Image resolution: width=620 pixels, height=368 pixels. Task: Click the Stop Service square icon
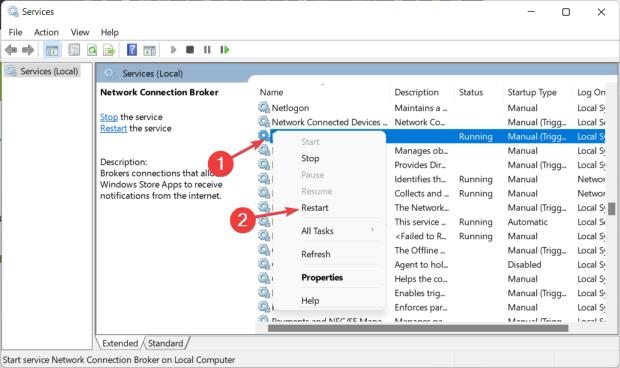(x=190, y=50)
